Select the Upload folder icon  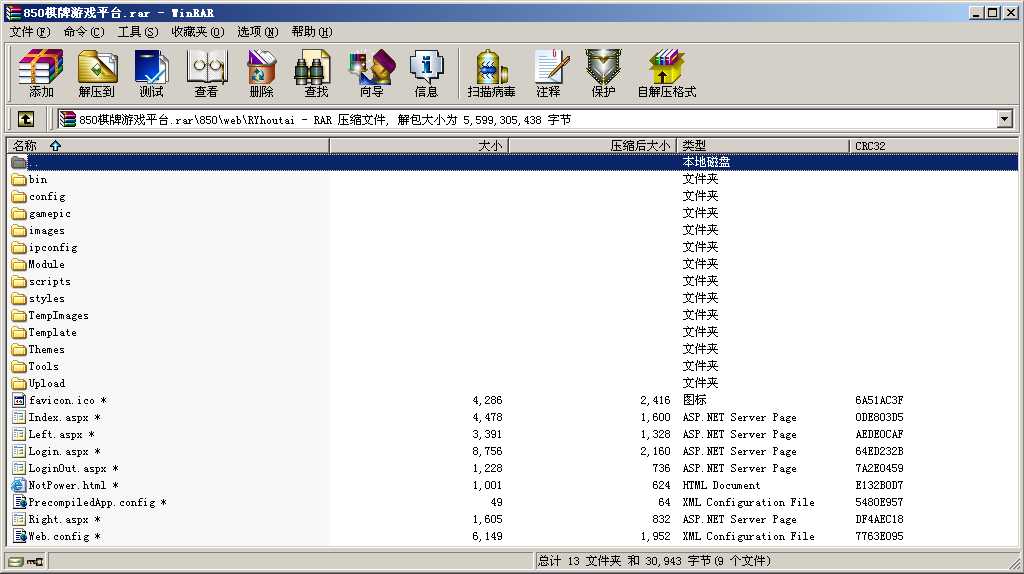19,383
